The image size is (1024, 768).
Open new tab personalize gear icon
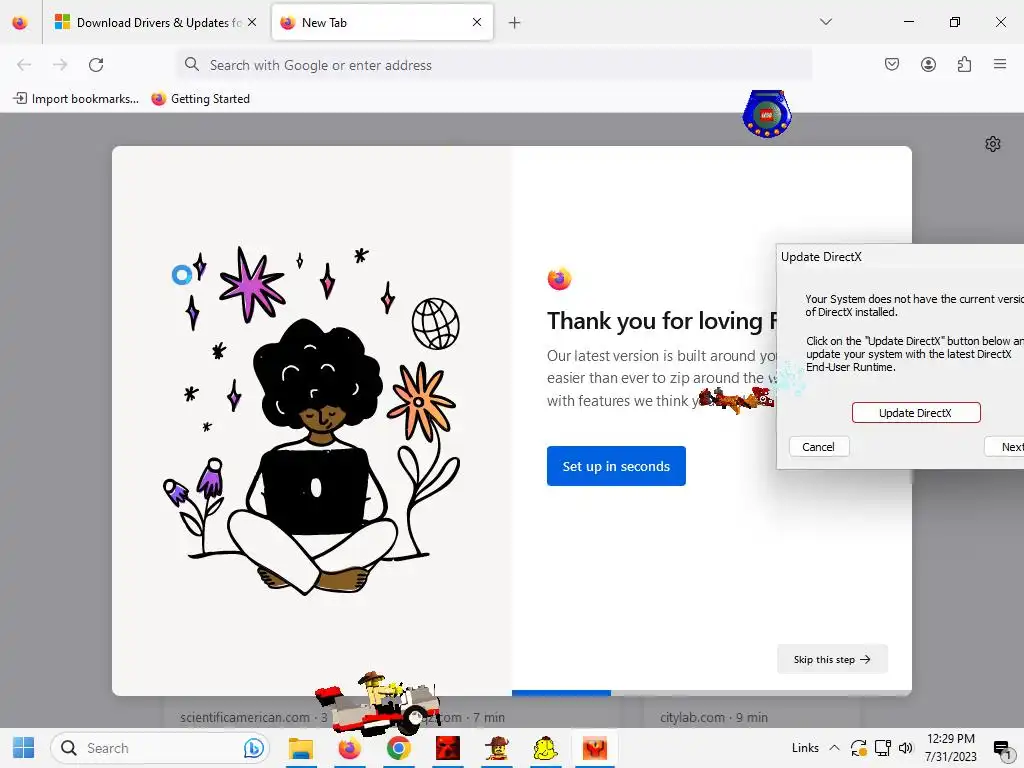[993, 144]
